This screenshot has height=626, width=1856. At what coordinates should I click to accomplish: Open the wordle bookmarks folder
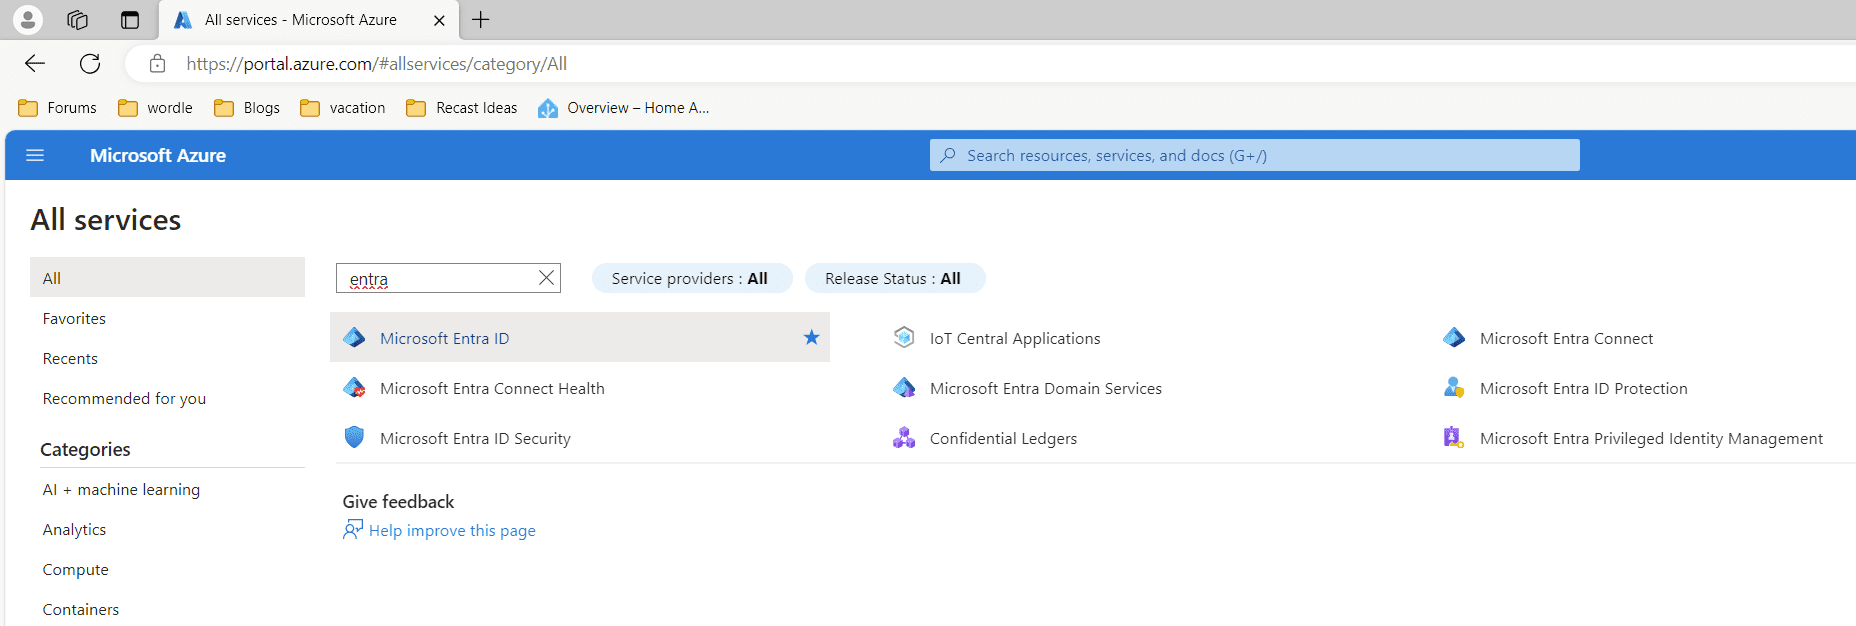coord(155,108)
